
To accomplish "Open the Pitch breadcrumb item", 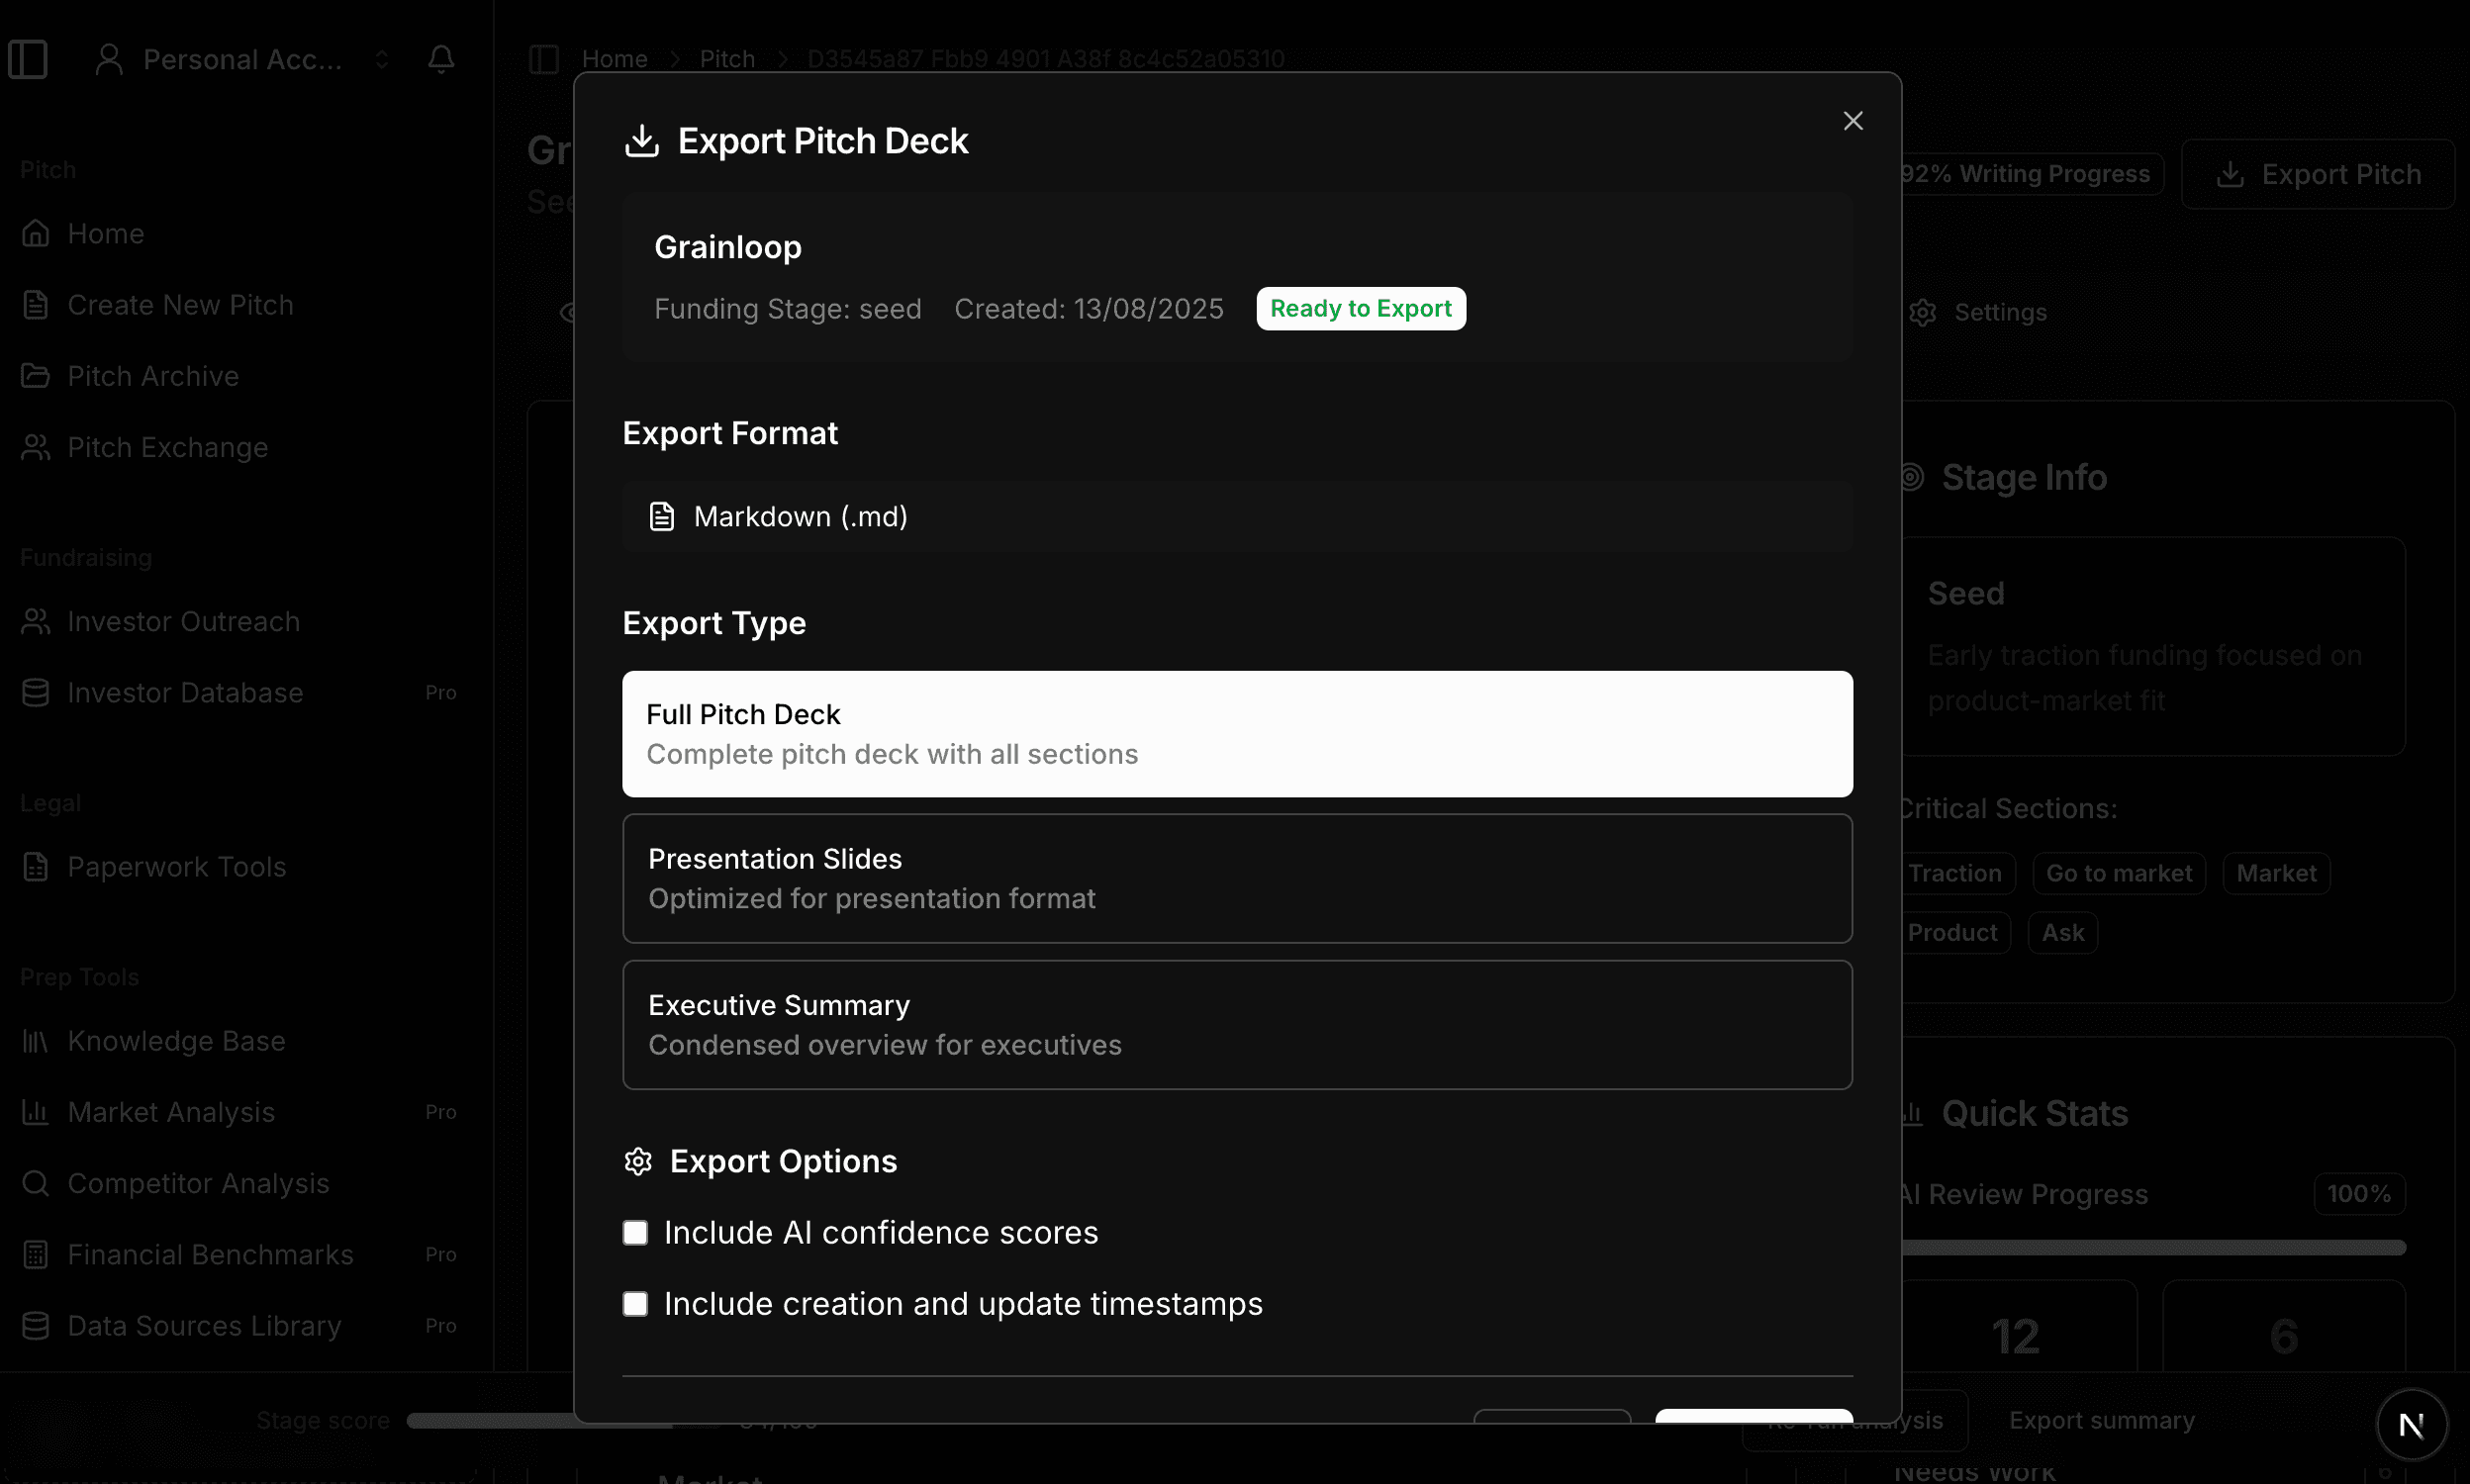I will click(x=727, y=58).
